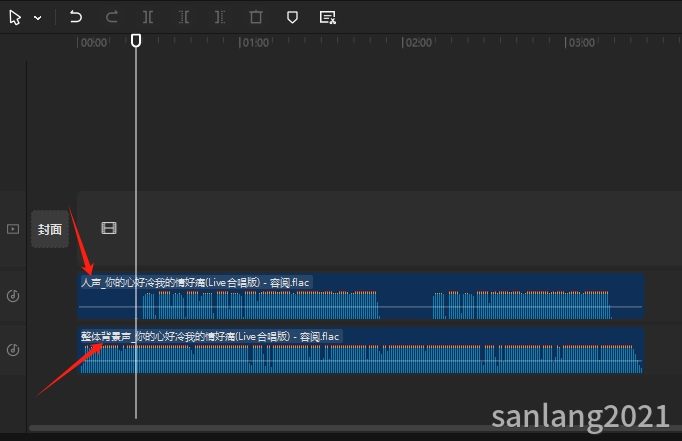Click the playhead handle on the ruler
This screenshot has height=441, width=682.
pyautogui.click(x=136, y=40)
